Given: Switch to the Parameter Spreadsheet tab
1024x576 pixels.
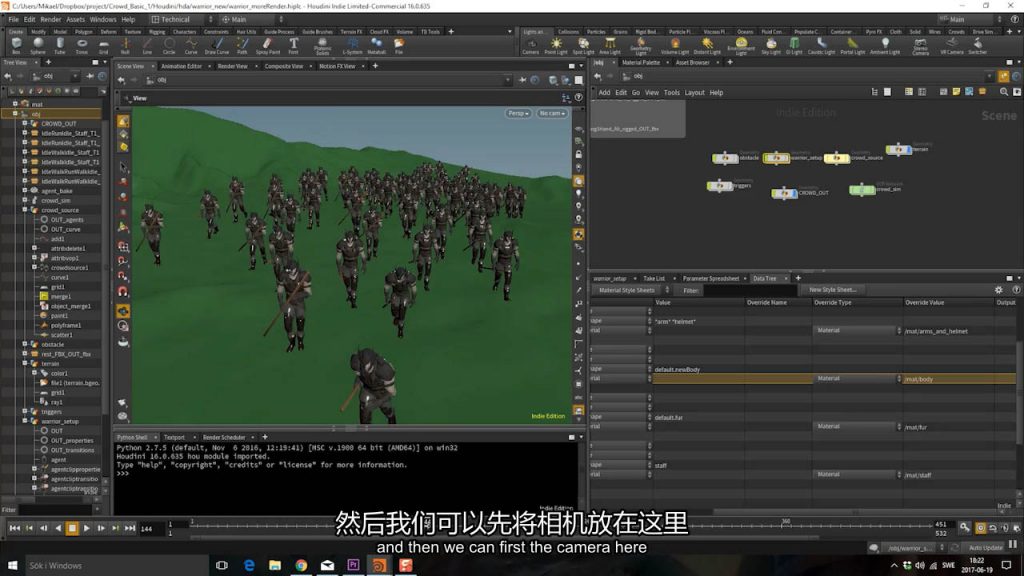Looking at the screenshot, I should tap(711, 278).
